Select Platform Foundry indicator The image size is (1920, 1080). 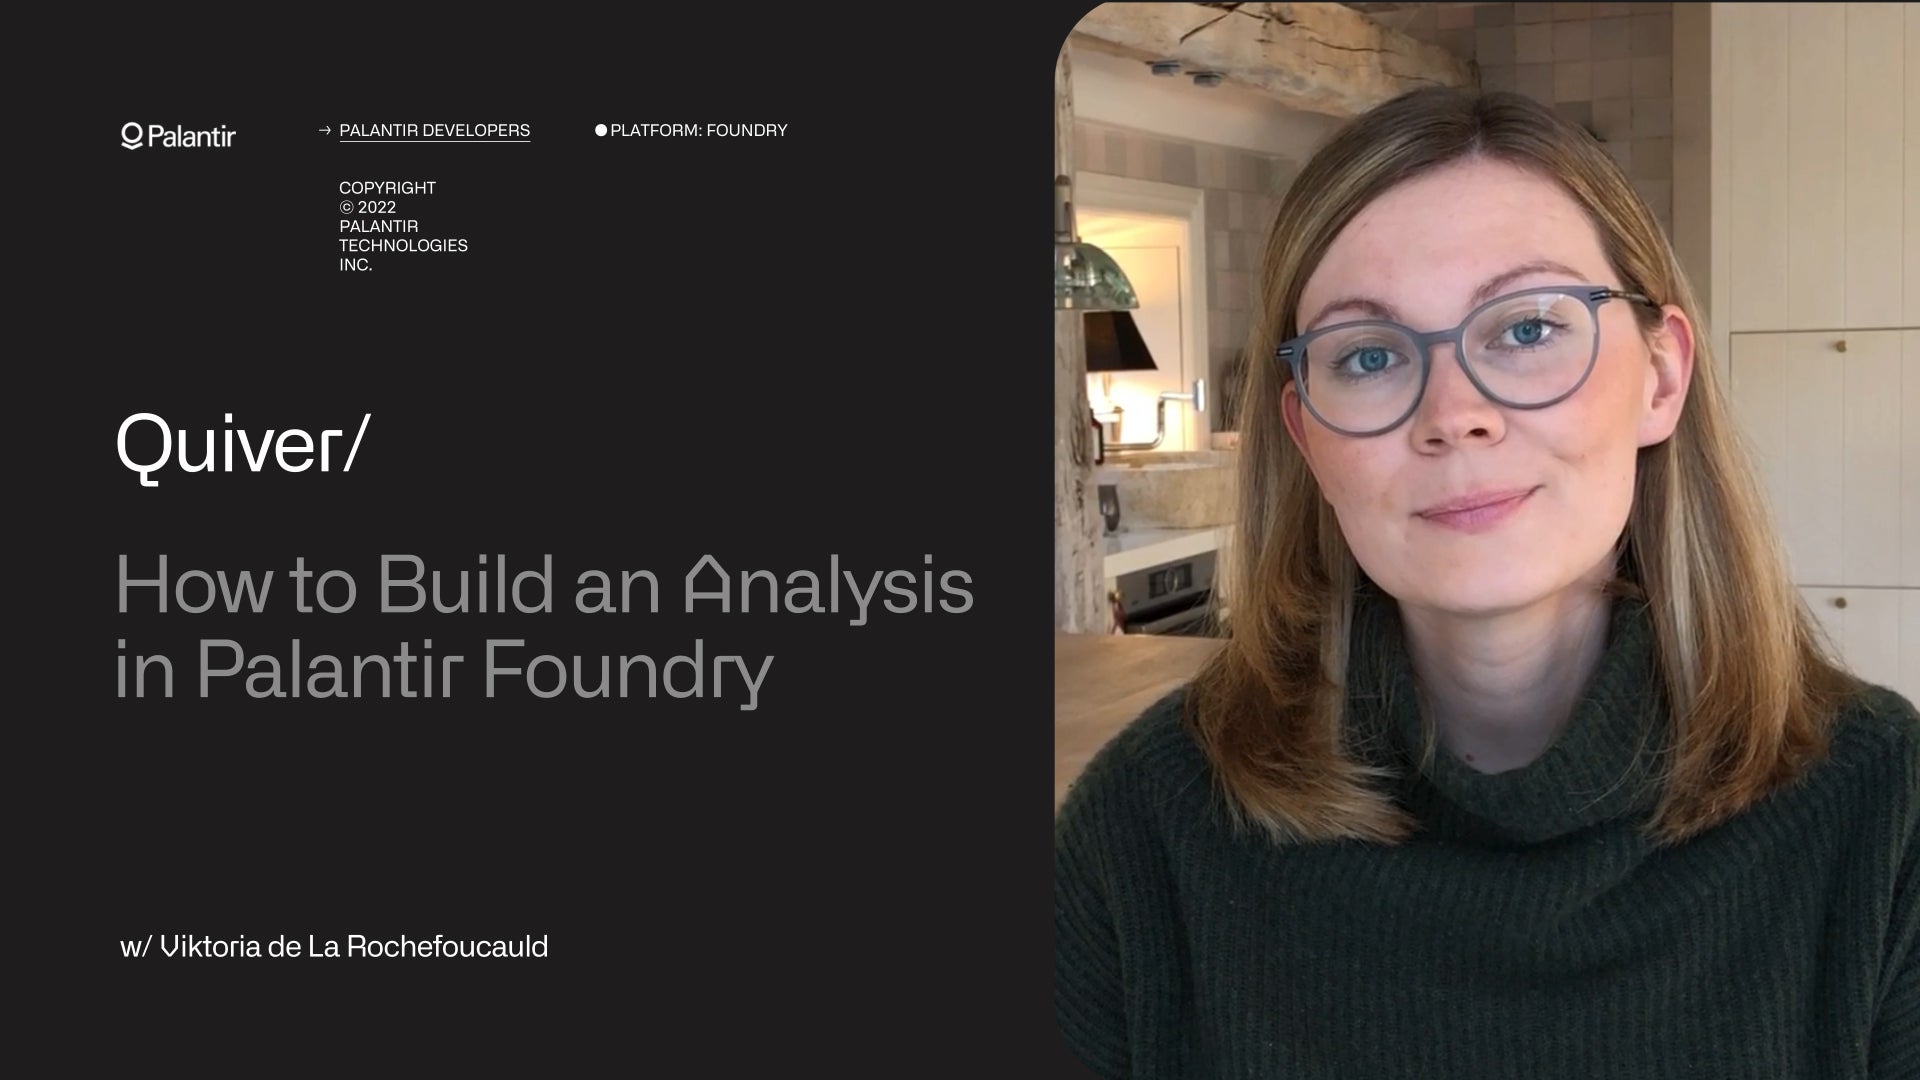[x=692, y=131]
